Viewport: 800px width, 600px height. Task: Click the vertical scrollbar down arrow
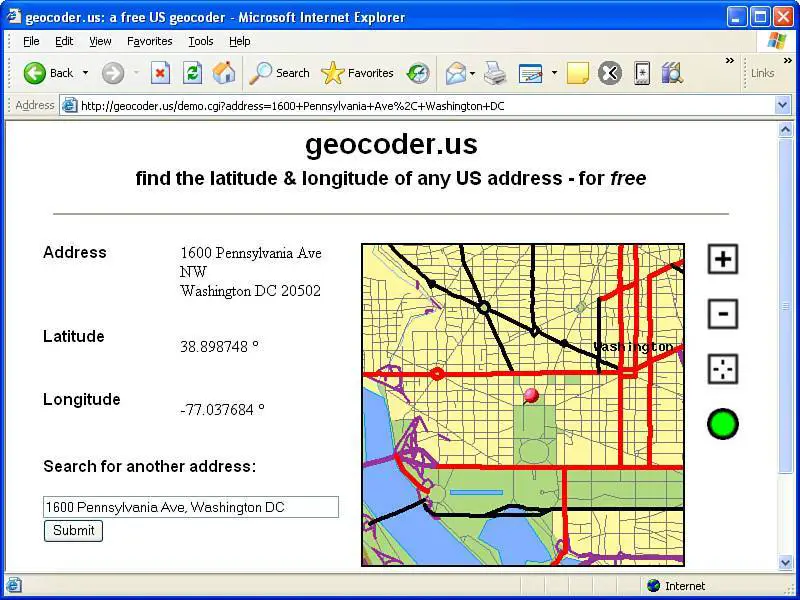point(786,562)
